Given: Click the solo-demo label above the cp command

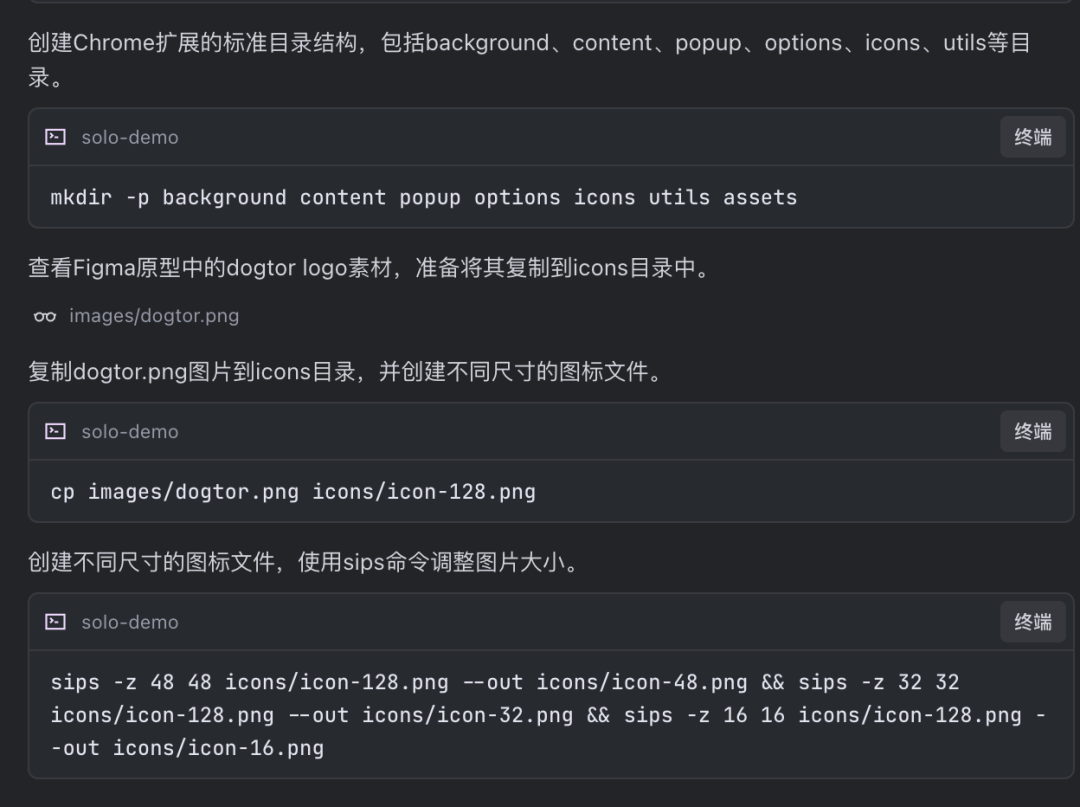Looking at the screenshot, I should [x=130, y=431].
